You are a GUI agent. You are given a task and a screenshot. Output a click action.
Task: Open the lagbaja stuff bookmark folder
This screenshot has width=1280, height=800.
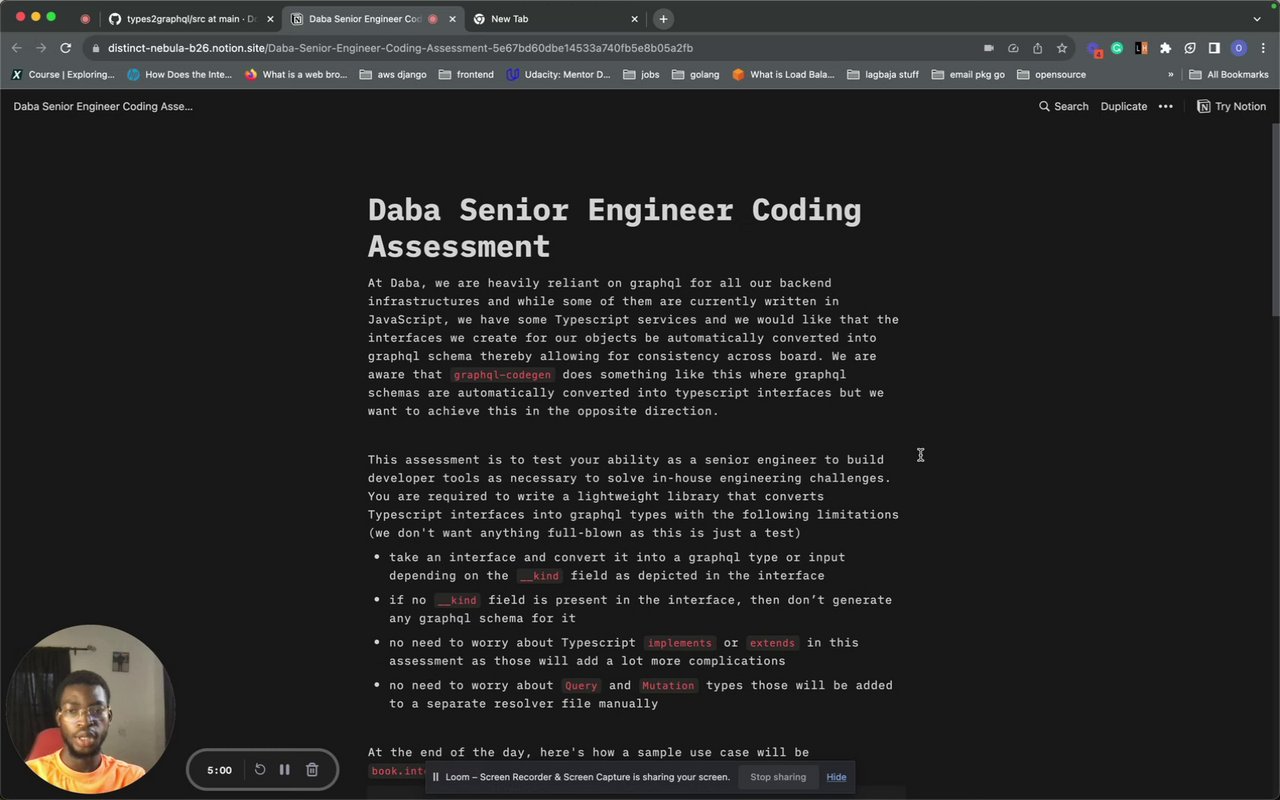pos(883,74)
